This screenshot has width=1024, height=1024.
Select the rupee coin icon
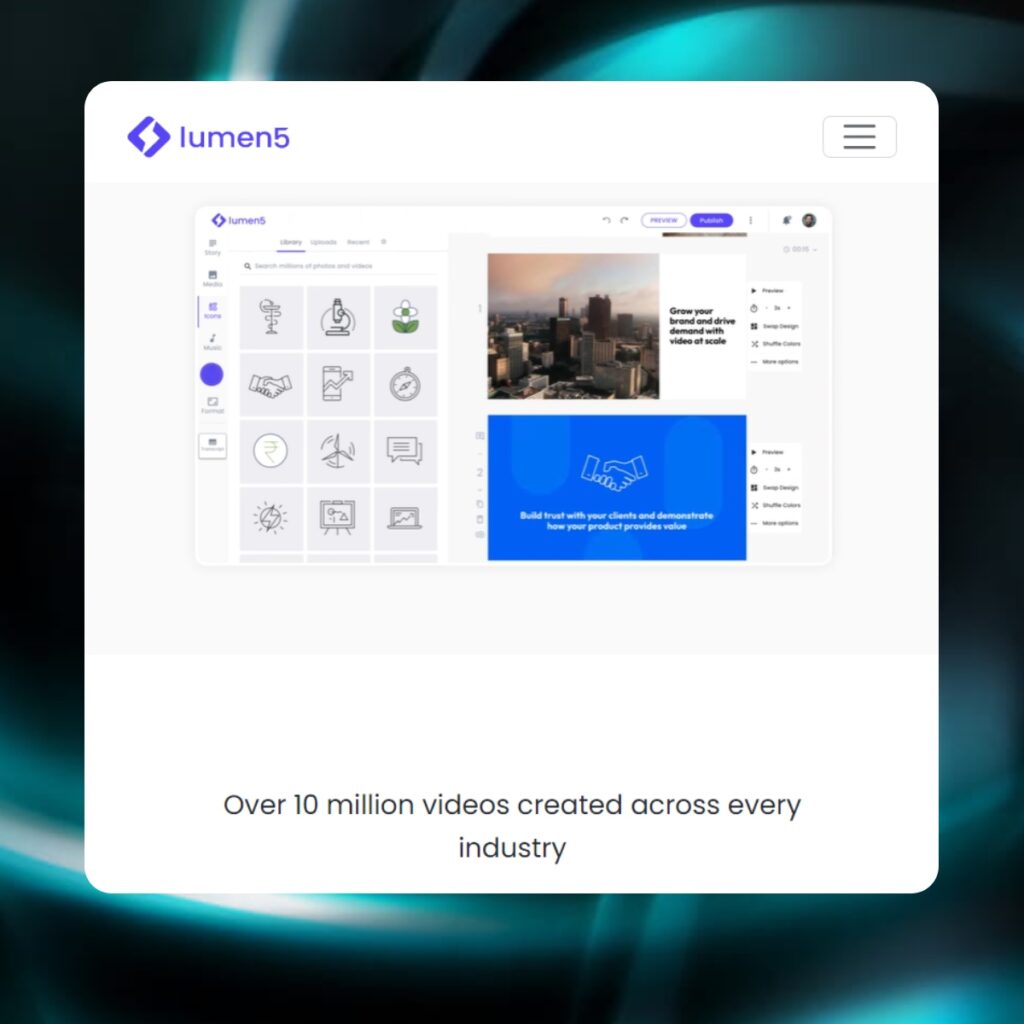pyautogui.click(x=271, y=451)
